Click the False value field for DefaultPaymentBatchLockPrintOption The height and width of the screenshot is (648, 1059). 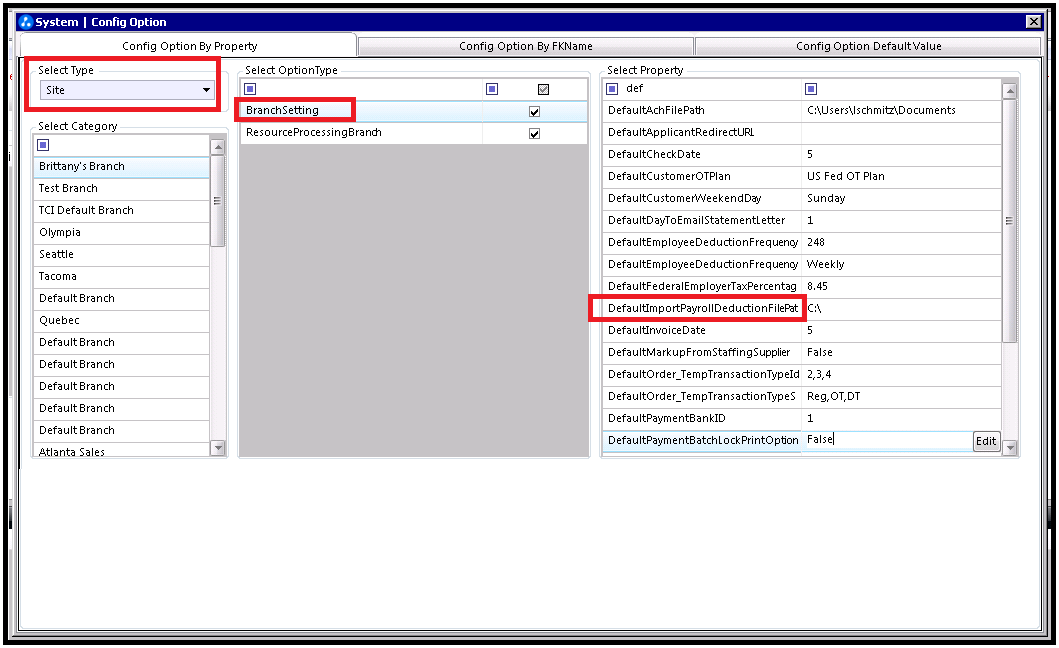pyautogui.click(x=887, y=440)
